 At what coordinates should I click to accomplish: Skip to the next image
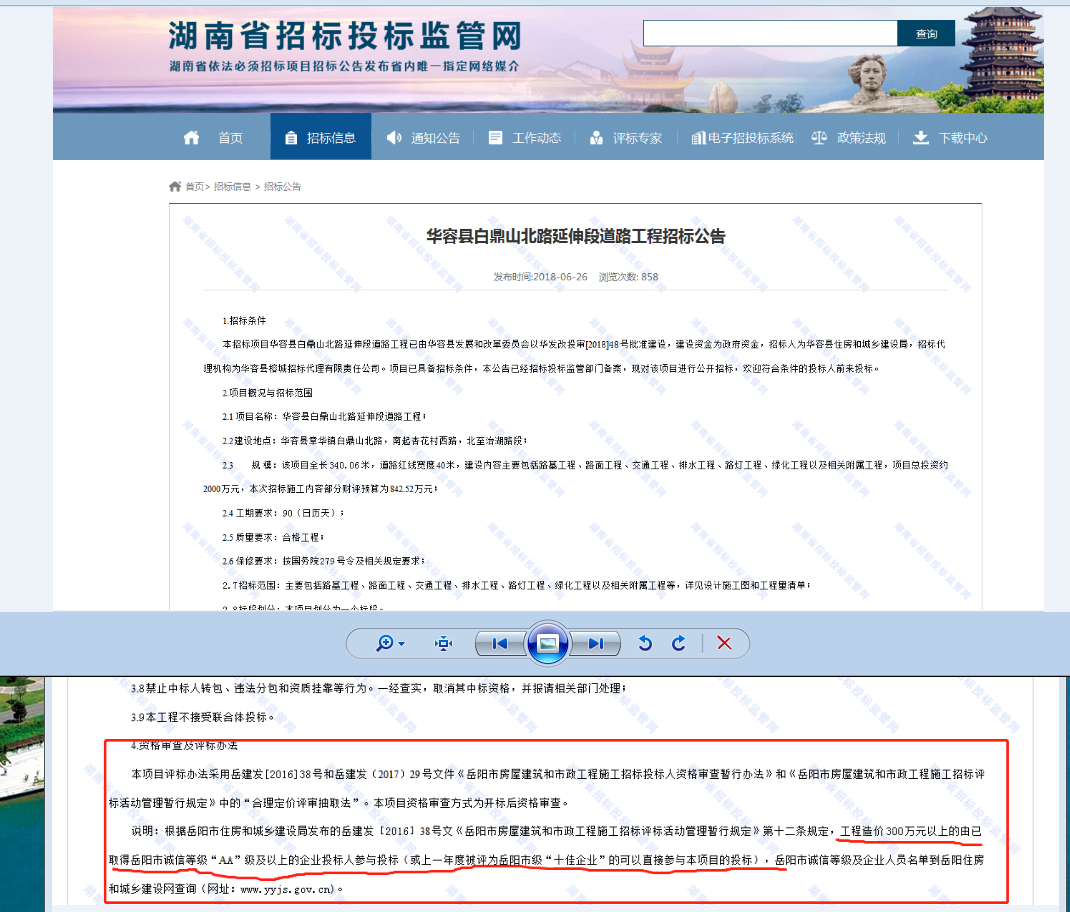[x=596, y=643]
